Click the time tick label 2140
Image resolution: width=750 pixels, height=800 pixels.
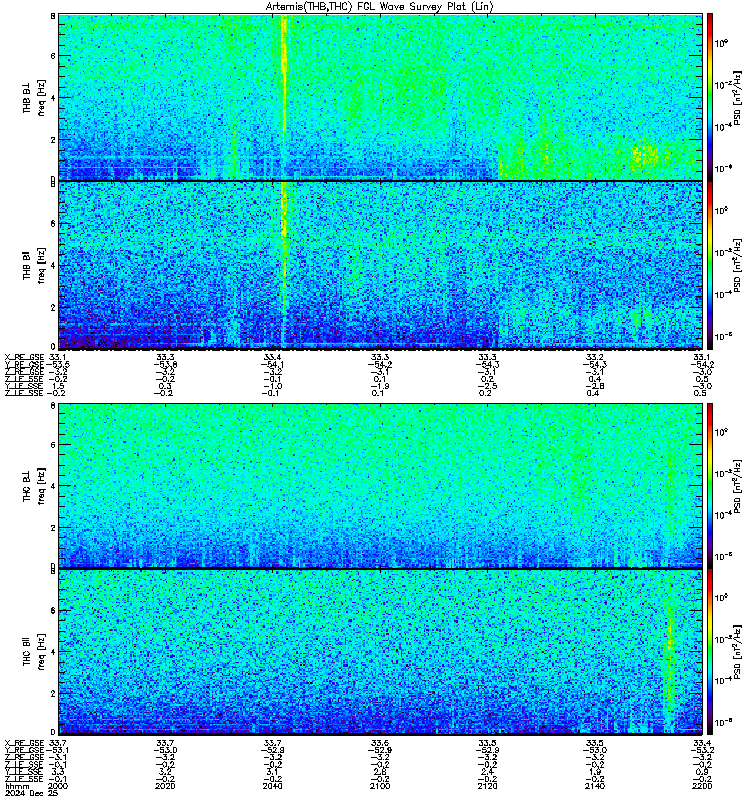point(594,786)
